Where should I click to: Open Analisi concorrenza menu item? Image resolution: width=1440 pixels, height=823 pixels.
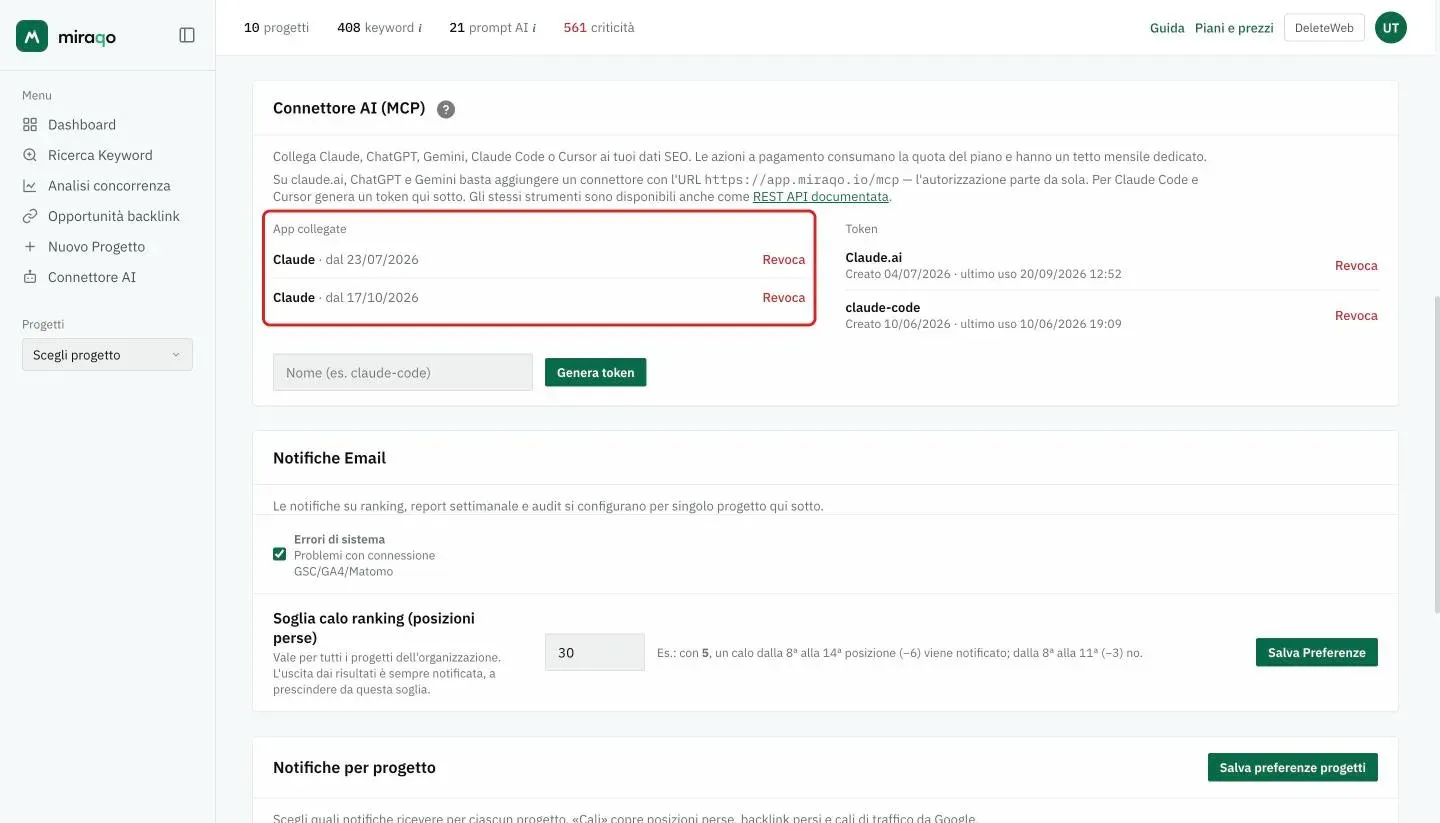pyautogui.click(x=109, y=186)
